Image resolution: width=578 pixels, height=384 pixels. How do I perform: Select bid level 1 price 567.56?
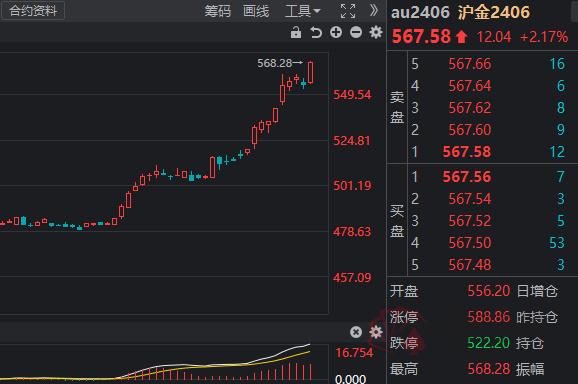467,177
